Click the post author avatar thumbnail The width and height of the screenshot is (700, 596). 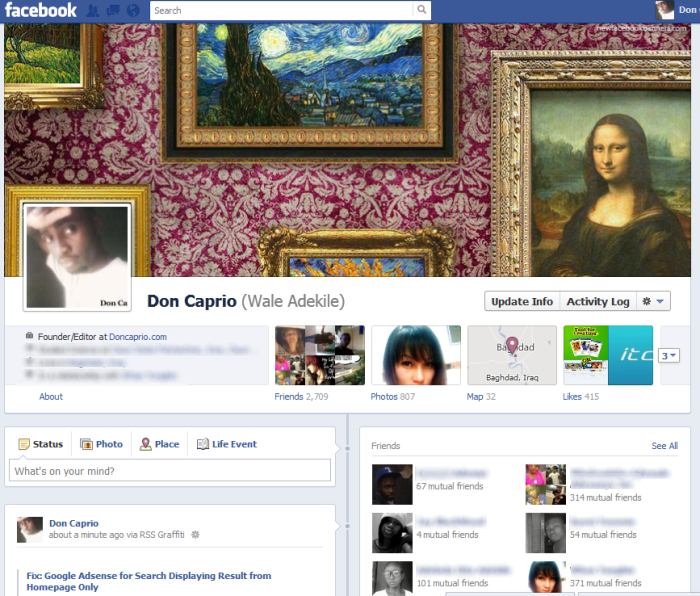pyautogui.click(x=30, y=530)
